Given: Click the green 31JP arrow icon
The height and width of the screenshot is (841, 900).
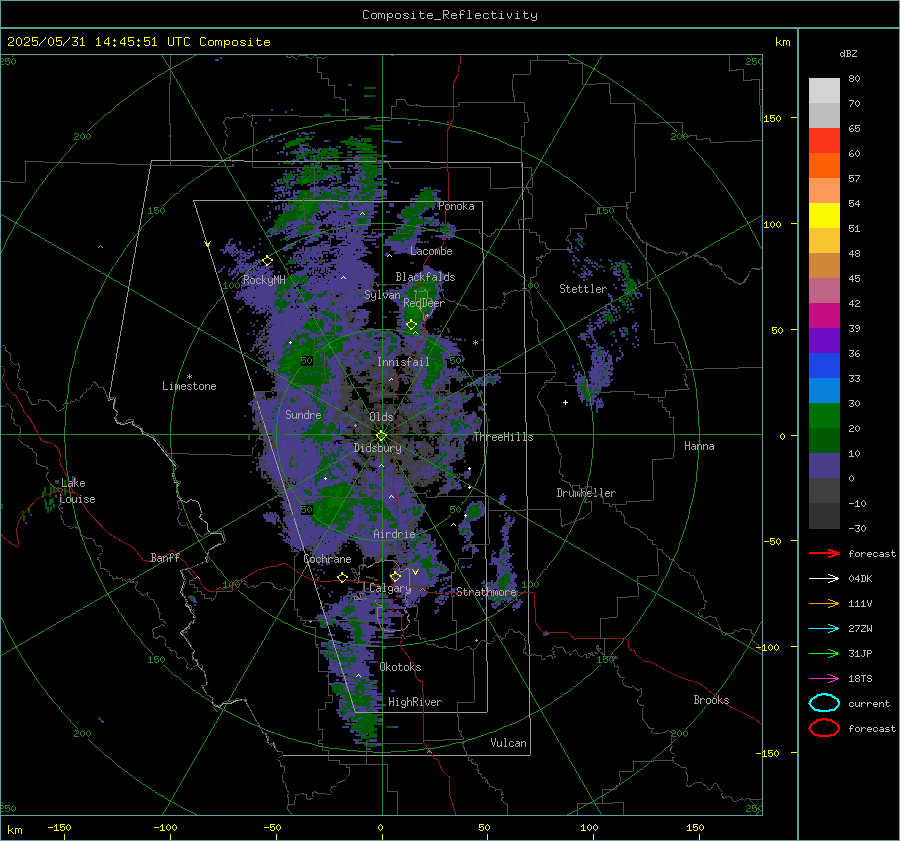Looking at the screenshot, I should 824,653.
